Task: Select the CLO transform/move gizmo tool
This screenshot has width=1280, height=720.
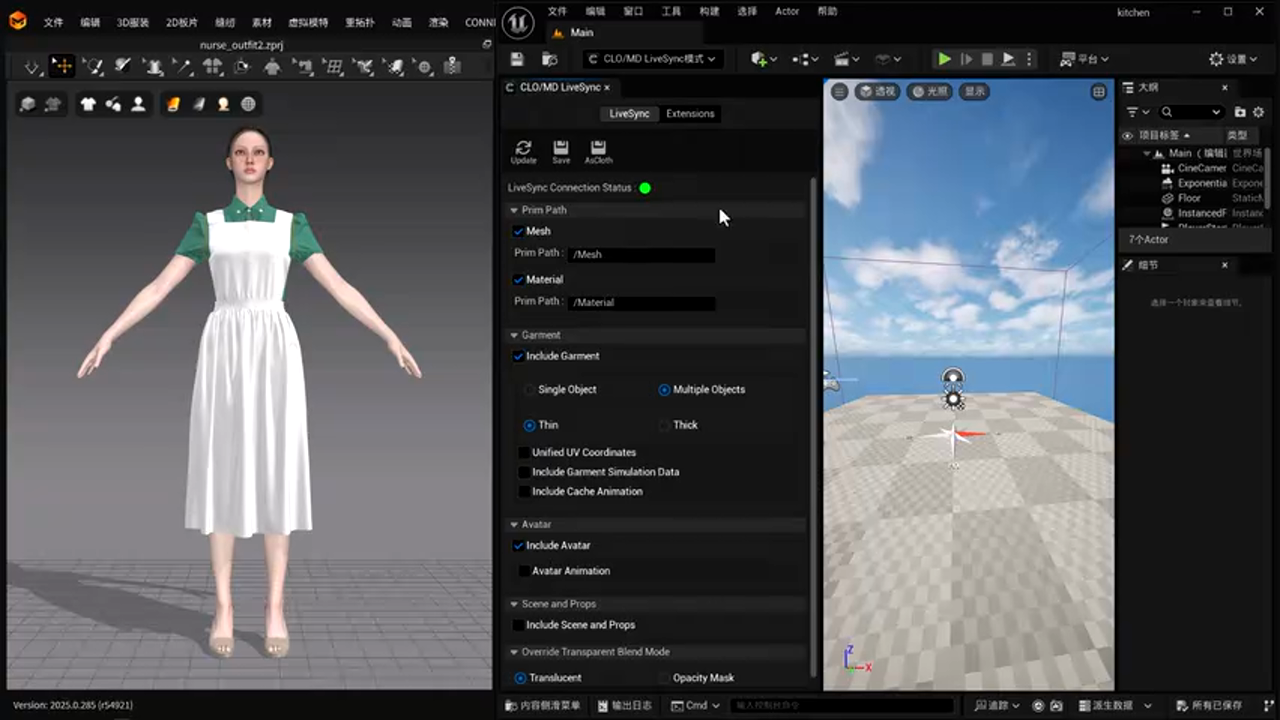Action: point(62,67)
